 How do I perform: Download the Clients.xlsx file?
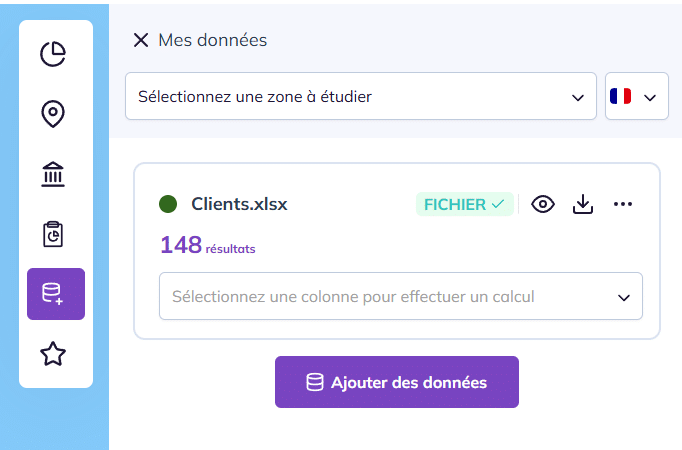pyautogui.click(x=583, y=204)
